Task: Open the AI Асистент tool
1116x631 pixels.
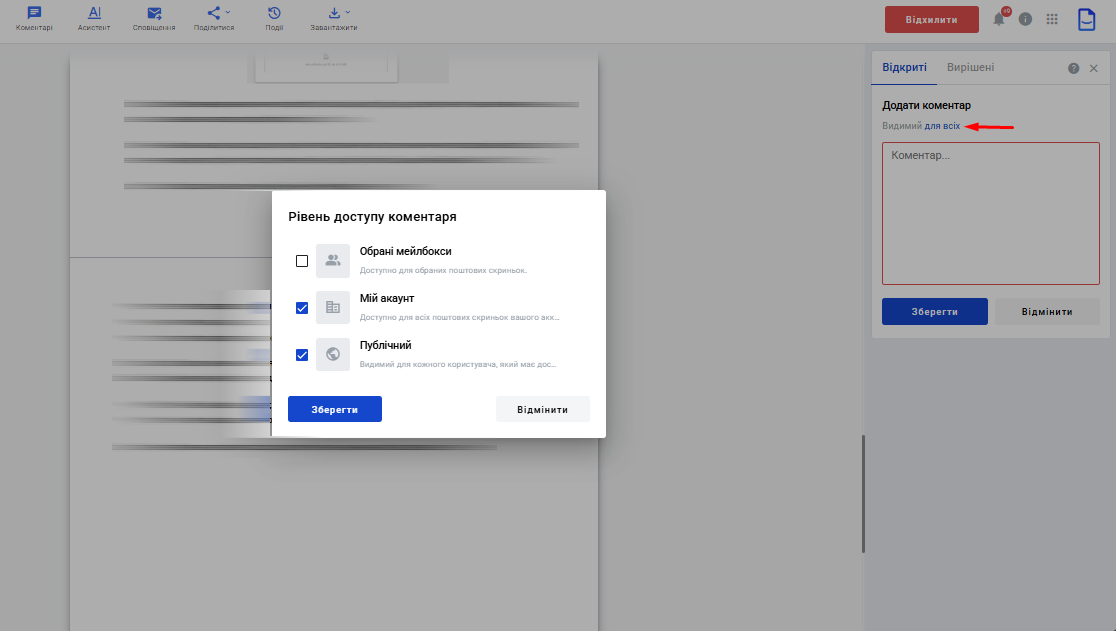Action: point(94,13)
